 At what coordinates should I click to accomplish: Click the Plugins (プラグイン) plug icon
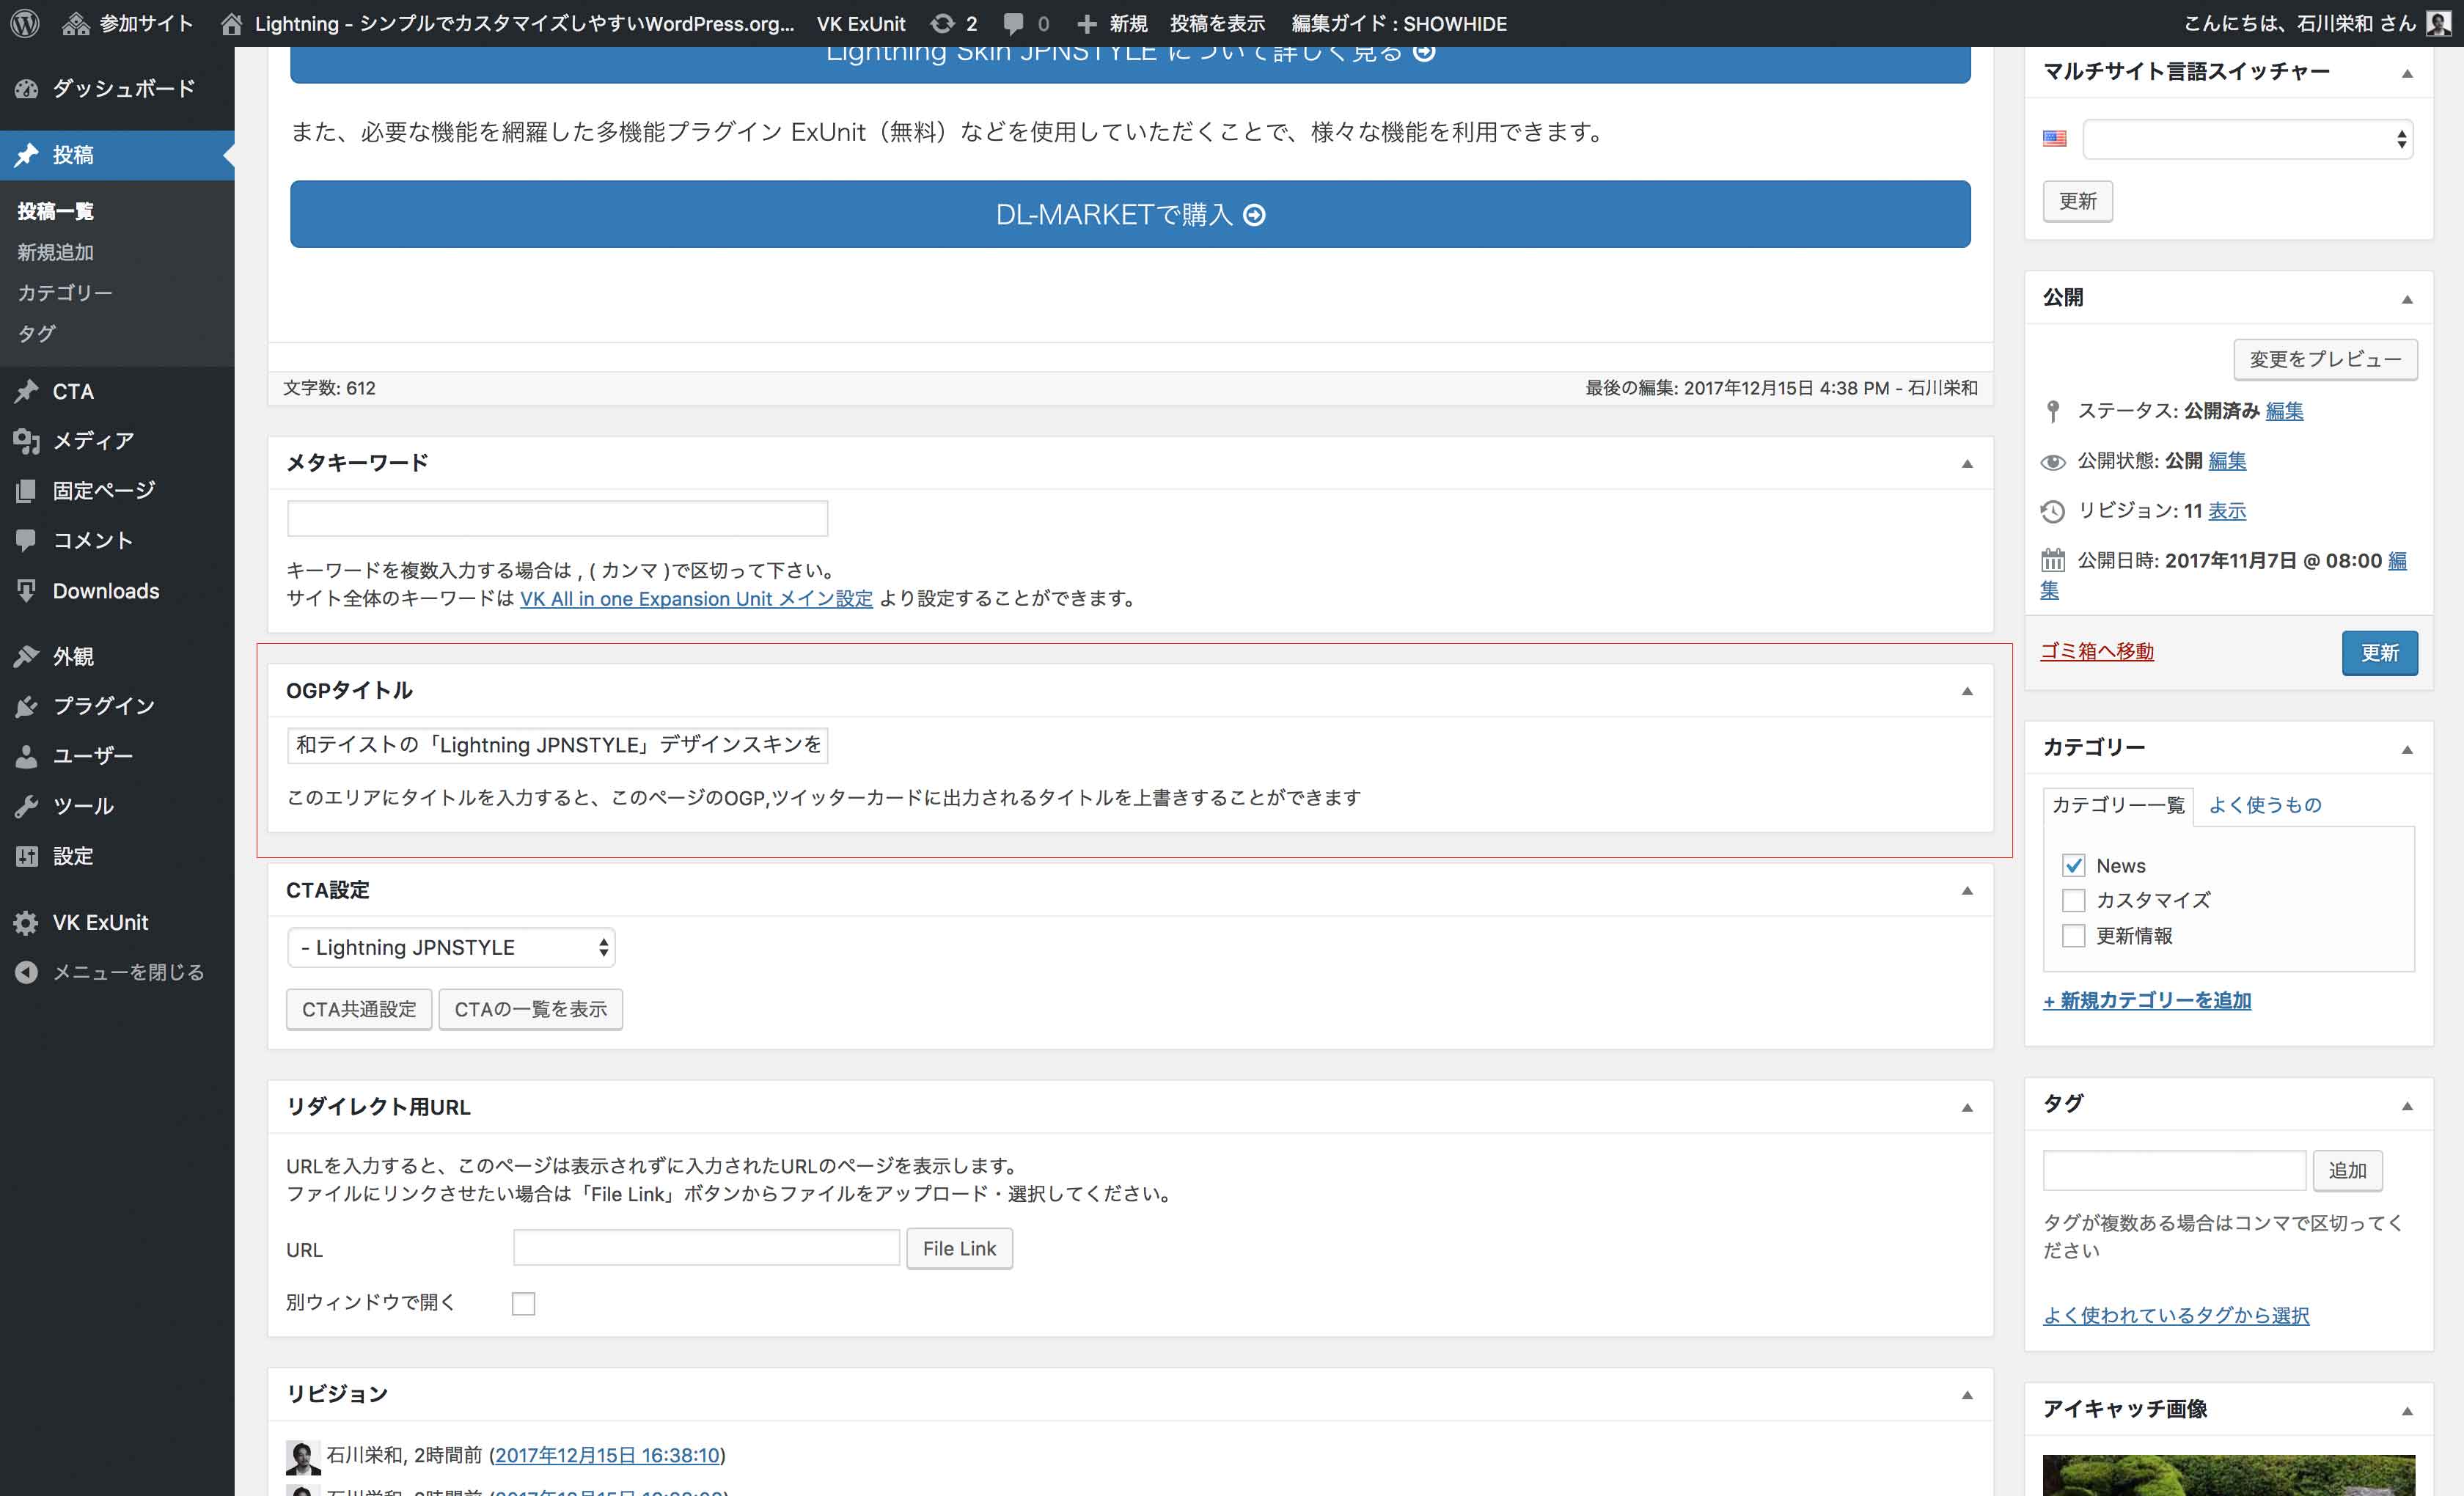click(x=27, y=706)
